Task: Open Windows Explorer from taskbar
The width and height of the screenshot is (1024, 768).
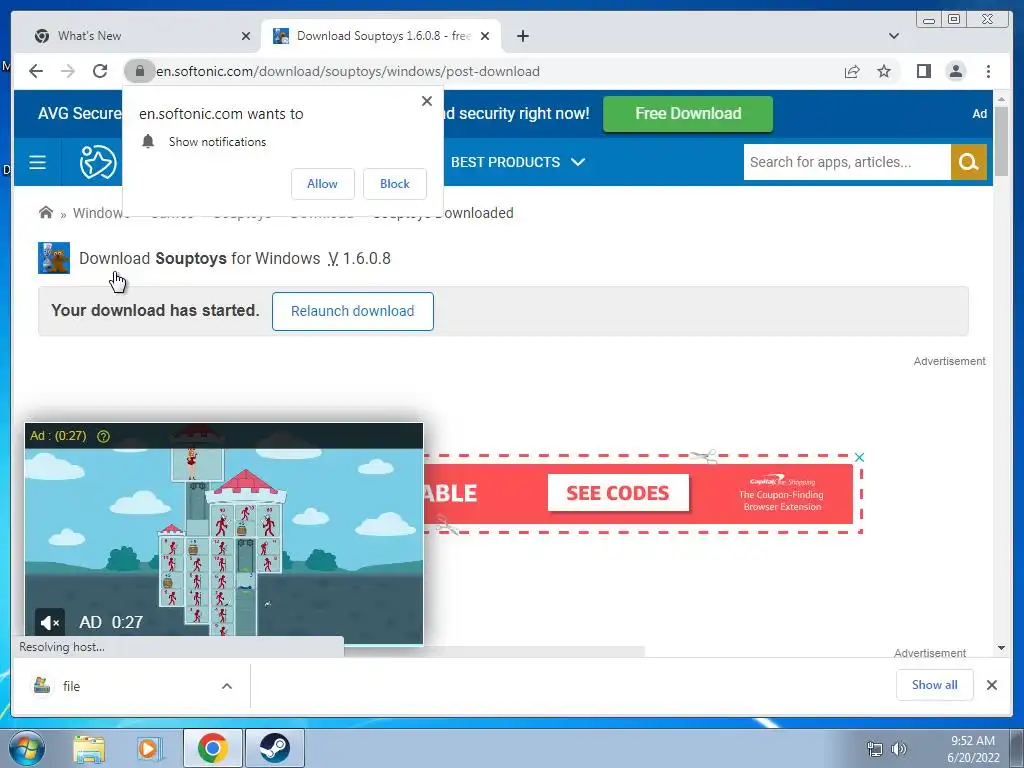Action: (89, 748)
